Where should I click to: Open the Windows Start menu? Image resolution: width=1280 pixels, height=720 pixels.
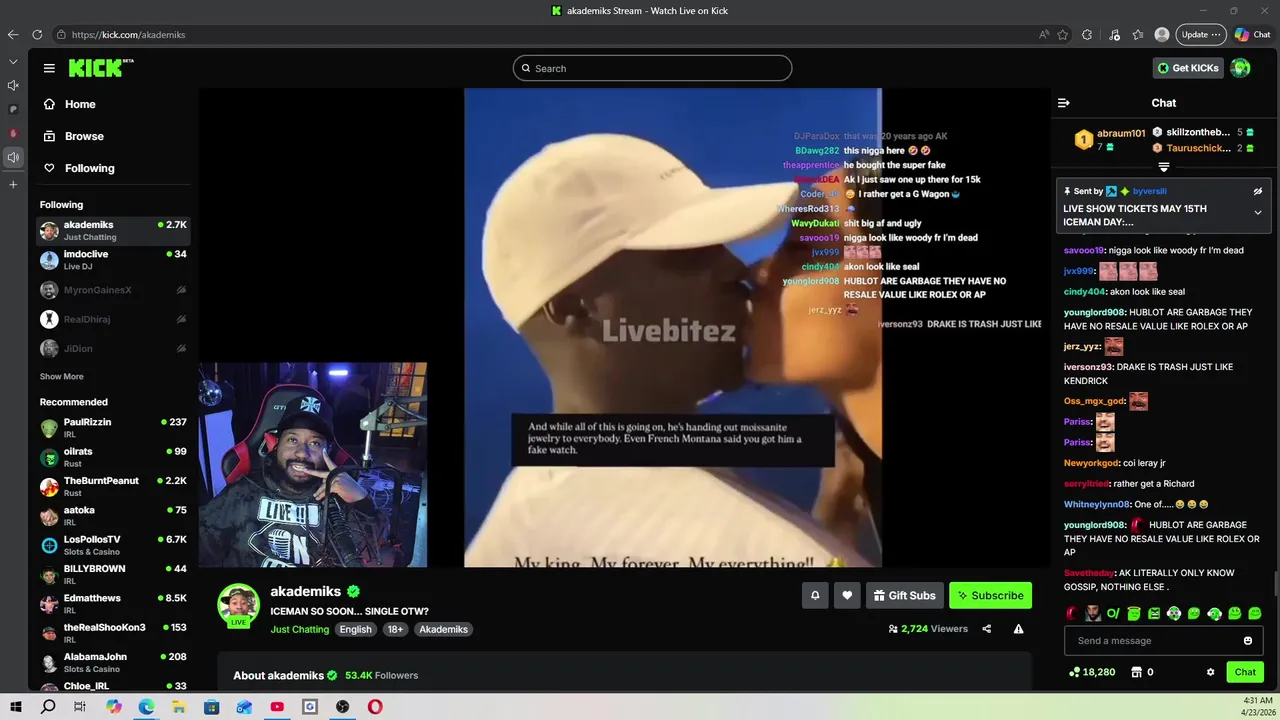15,707
